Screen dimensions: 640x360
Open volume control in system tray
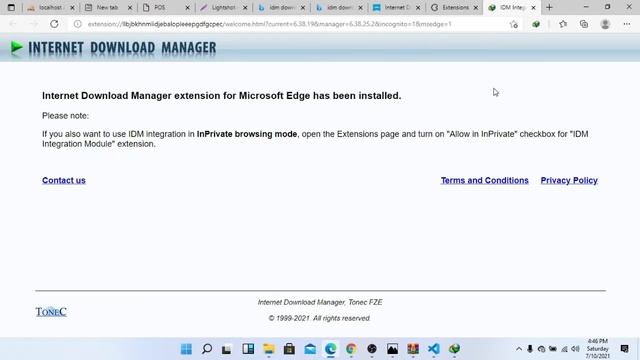(576, 349)
